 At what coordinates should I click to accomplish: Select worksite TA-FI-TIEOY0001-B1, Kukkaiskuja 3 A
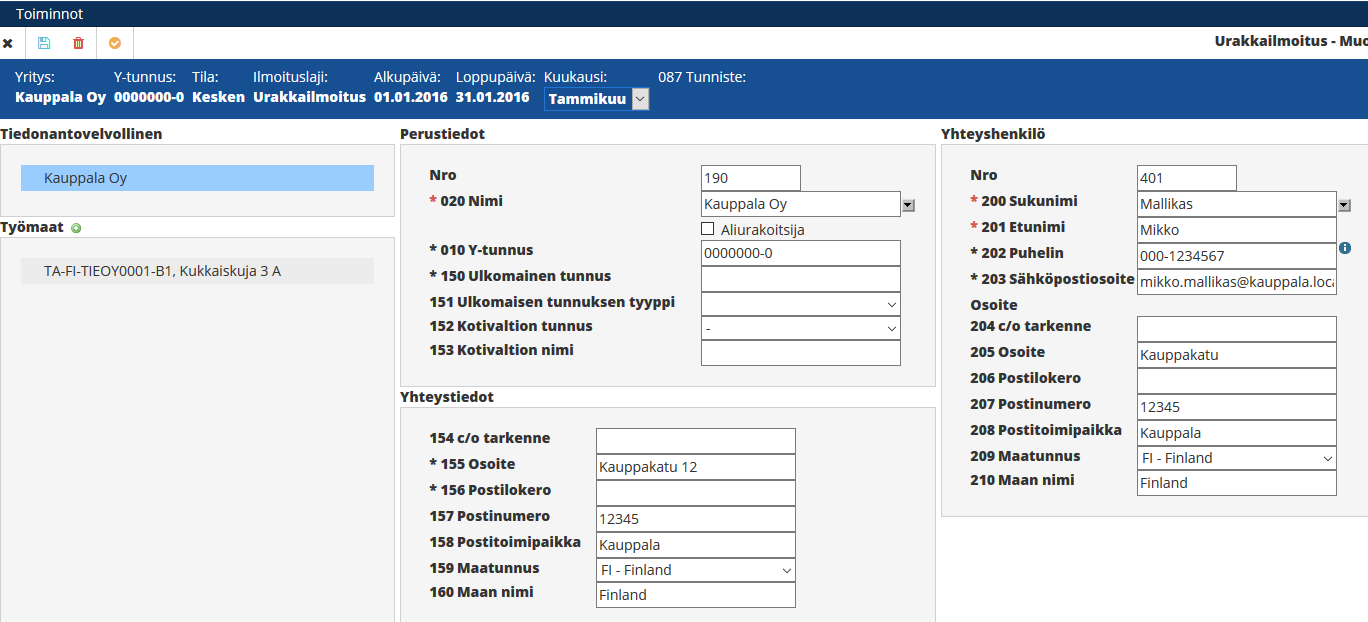(197, 271)
